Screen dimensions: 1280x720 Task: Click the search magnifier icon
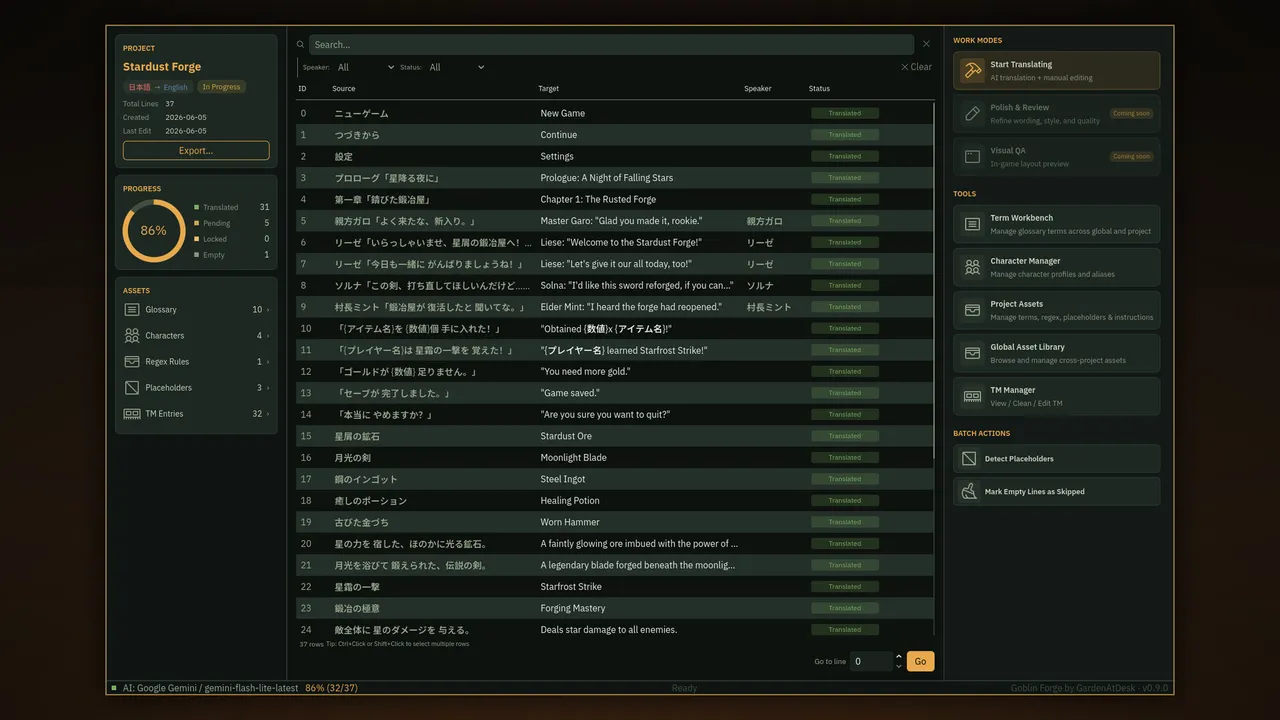[x=300, y=44]
